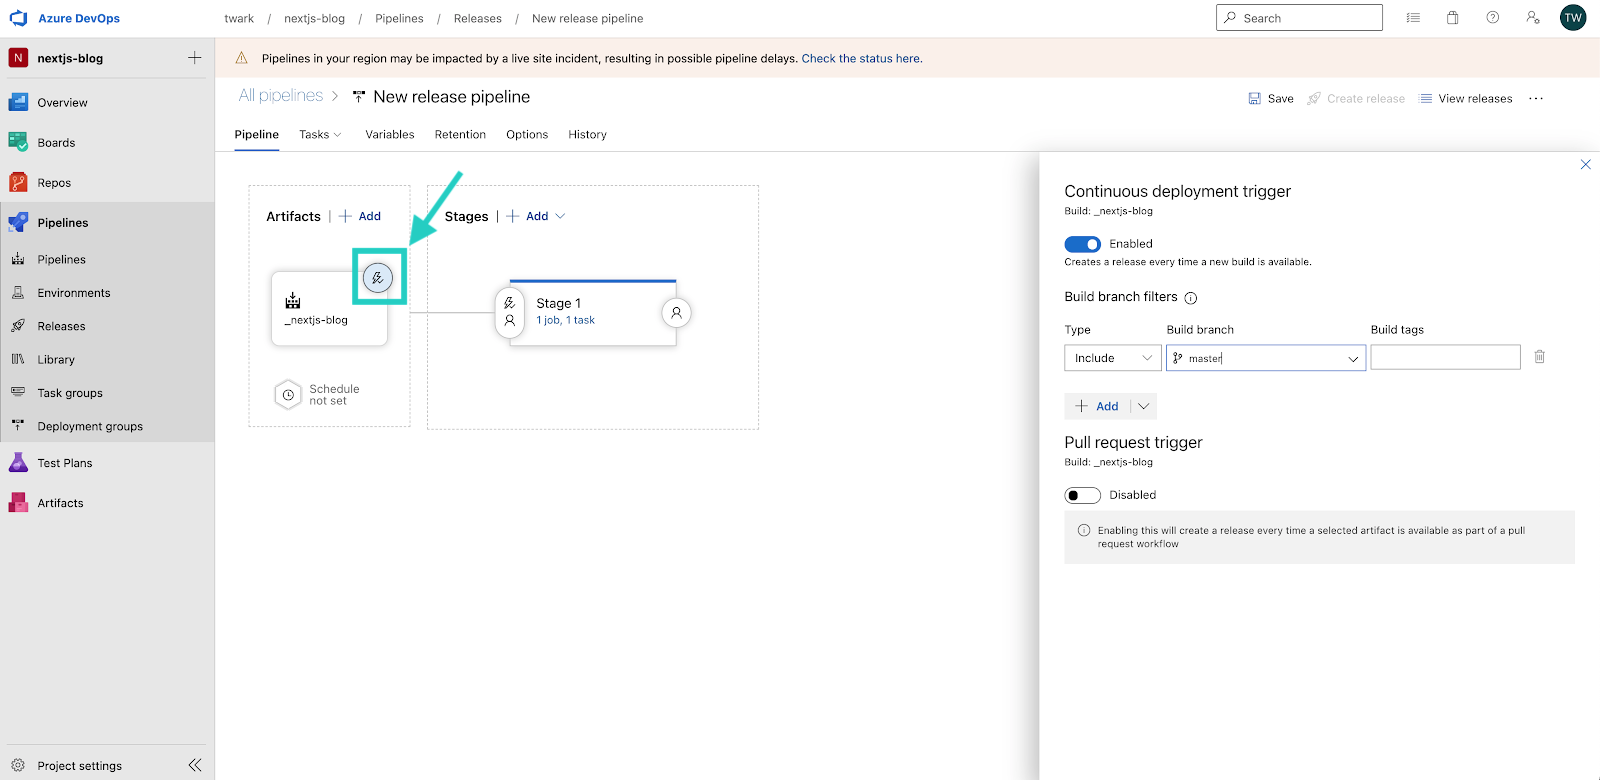
Task: Open Stage 1 pre-deployment conditions
Action: [x=510, y=312]
